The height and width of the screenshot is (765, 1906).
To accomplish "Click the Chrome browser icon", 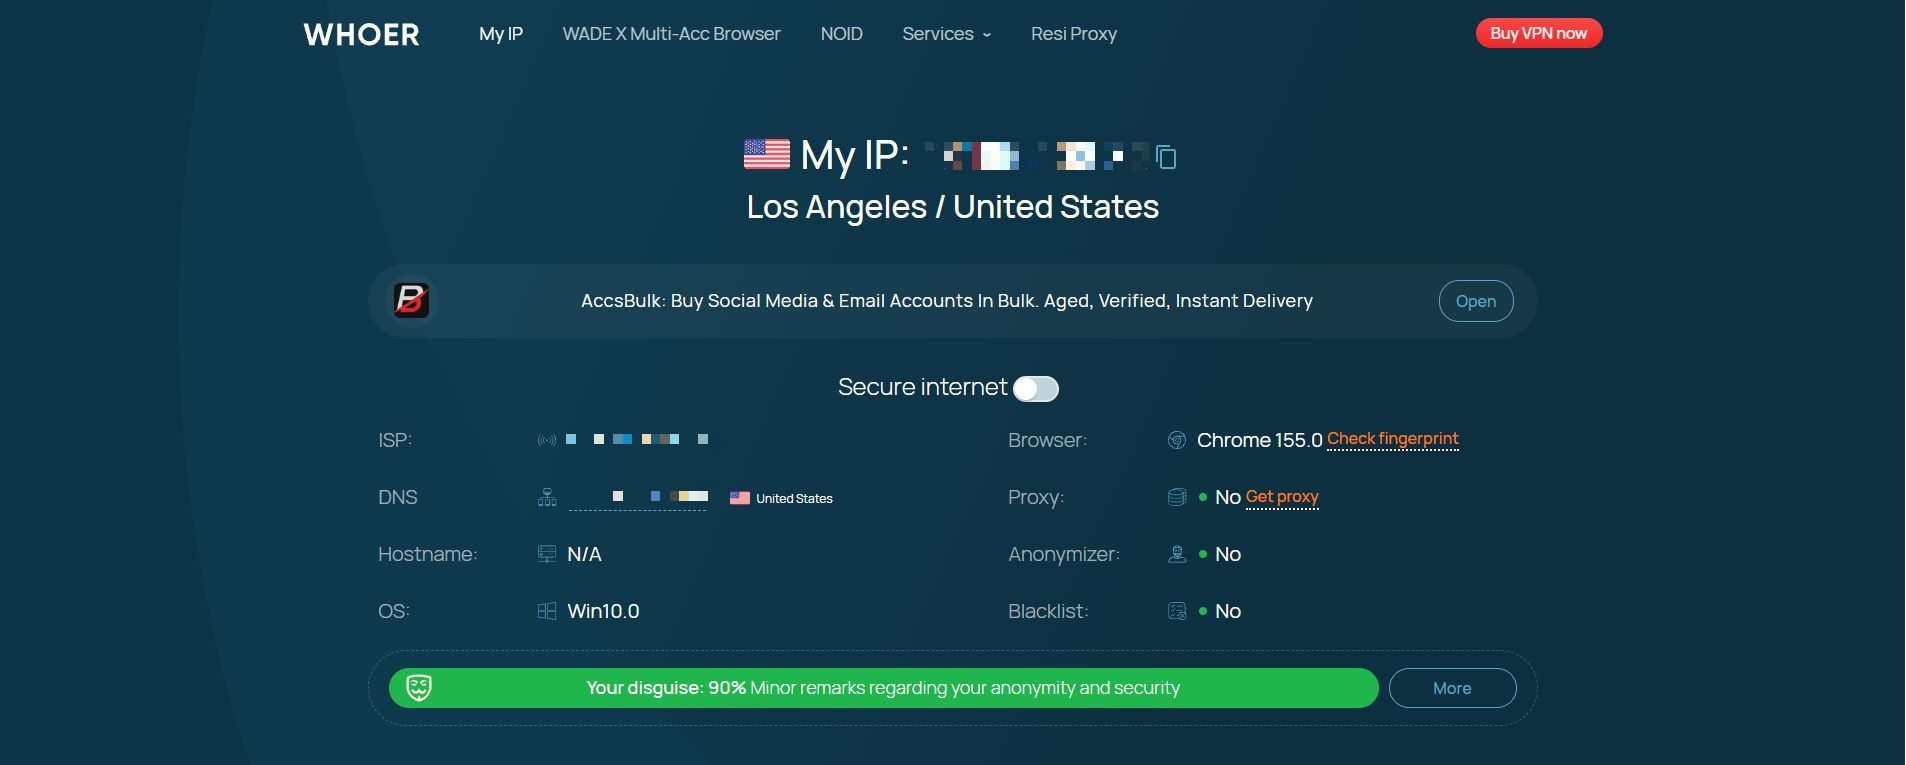I will click(x=1177, y=440).
